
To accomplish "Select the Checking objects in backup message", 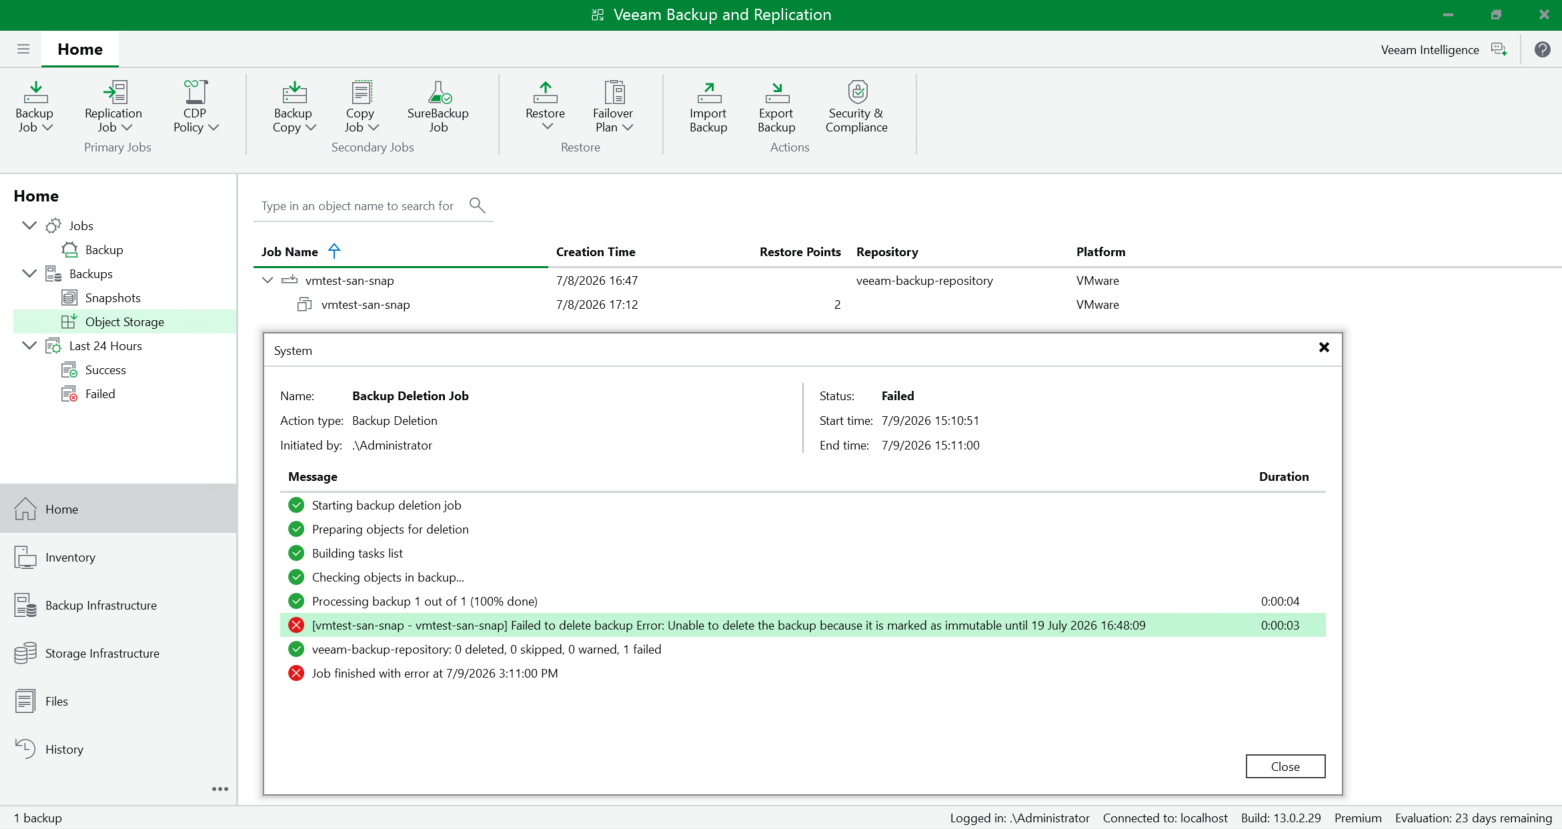I will pyautogui.click(x=388, y=577).
